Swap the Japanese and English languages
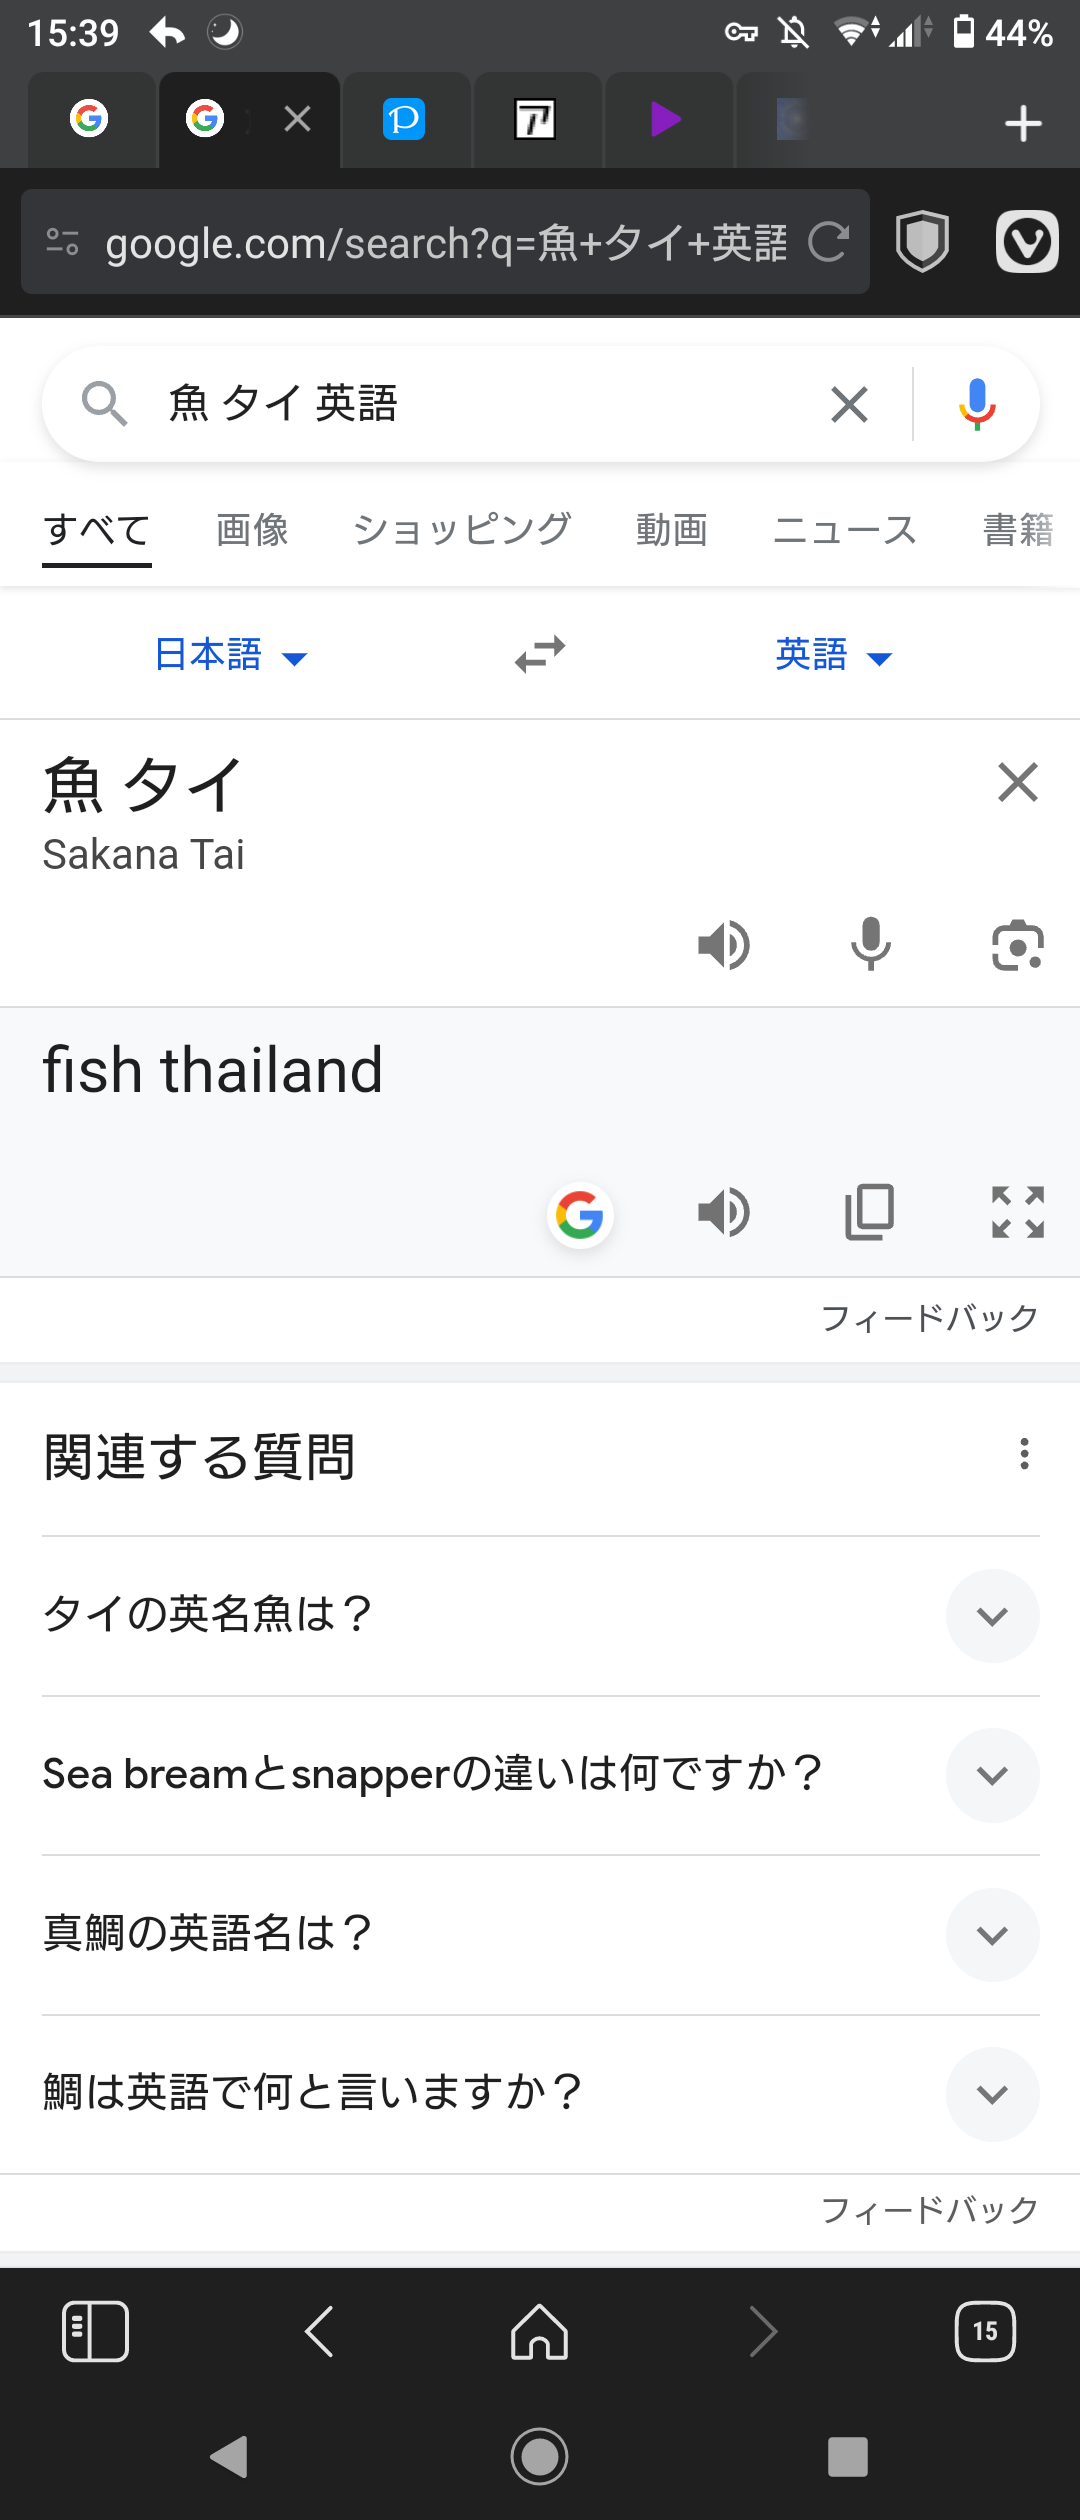 (x=540, y=655)
